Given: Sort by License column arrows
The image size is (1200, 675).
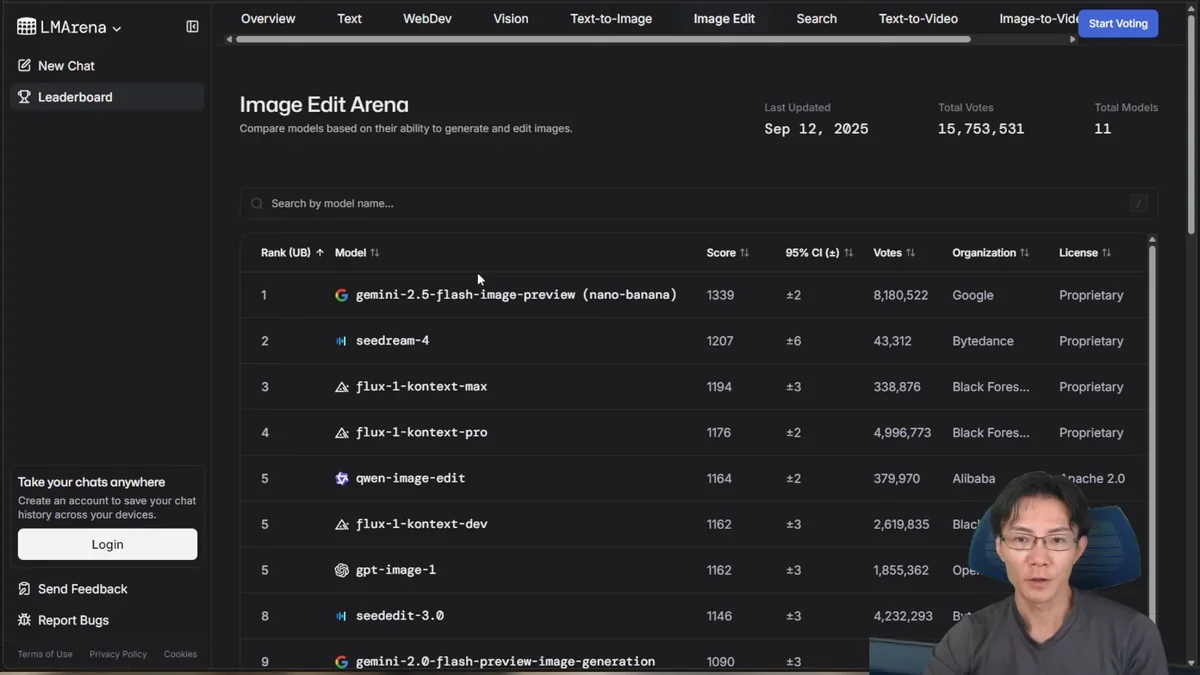Looking at the screenshot, I should pyautogui.click(x=1106, y=253).
